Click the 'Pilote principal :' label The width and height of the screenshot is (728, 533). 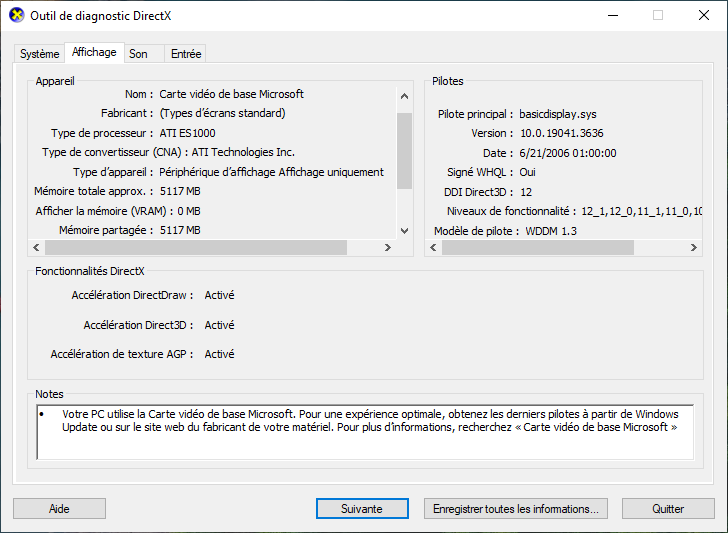pyautogui.click(x=475, y=114)
